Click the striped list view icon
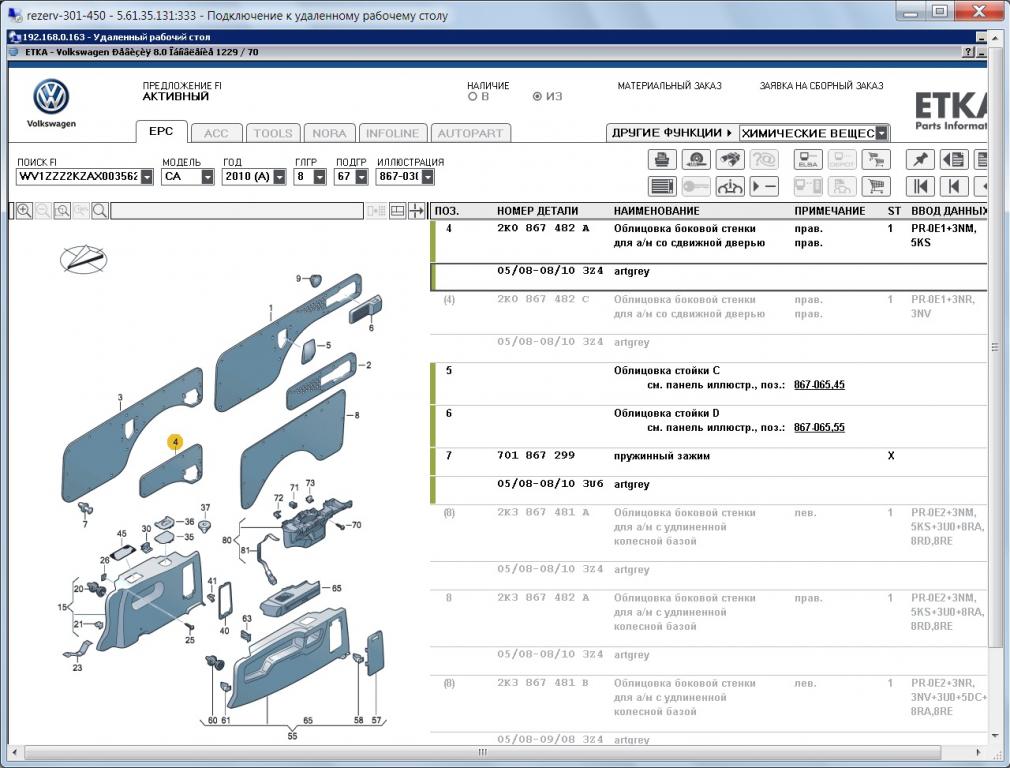Image resolution: width=1010 pixels, height=768 pixels. (662, 186)
